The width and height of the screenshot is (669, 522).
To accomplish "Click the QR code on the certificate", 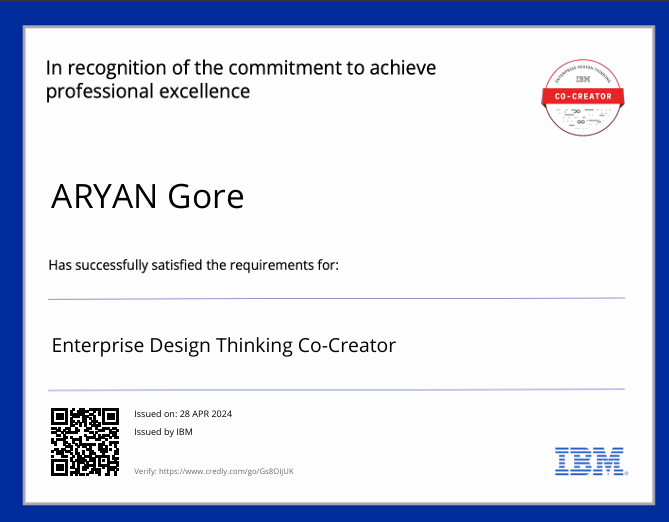I will 85,442.
